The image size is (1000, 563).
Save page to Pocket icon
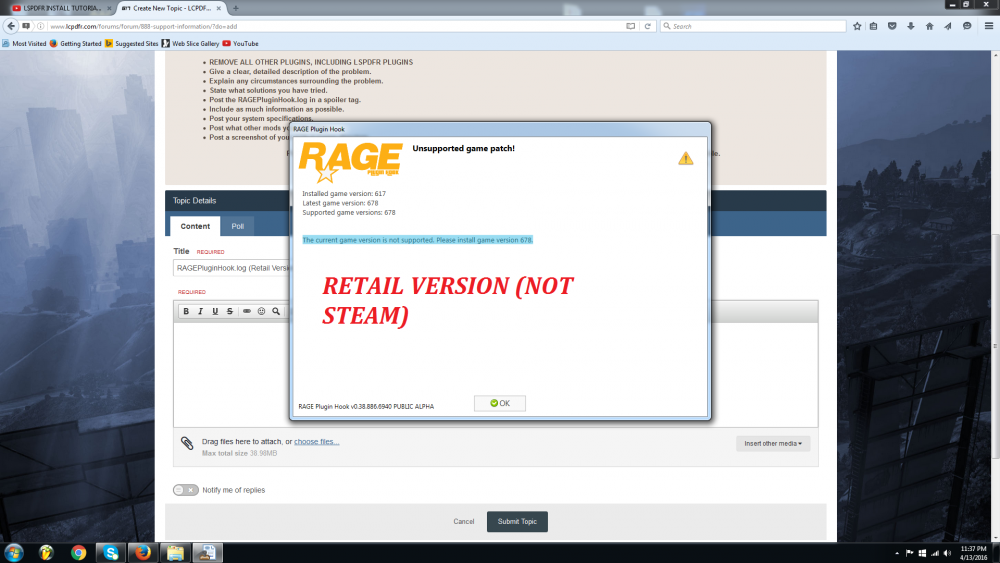click(892, 26)
